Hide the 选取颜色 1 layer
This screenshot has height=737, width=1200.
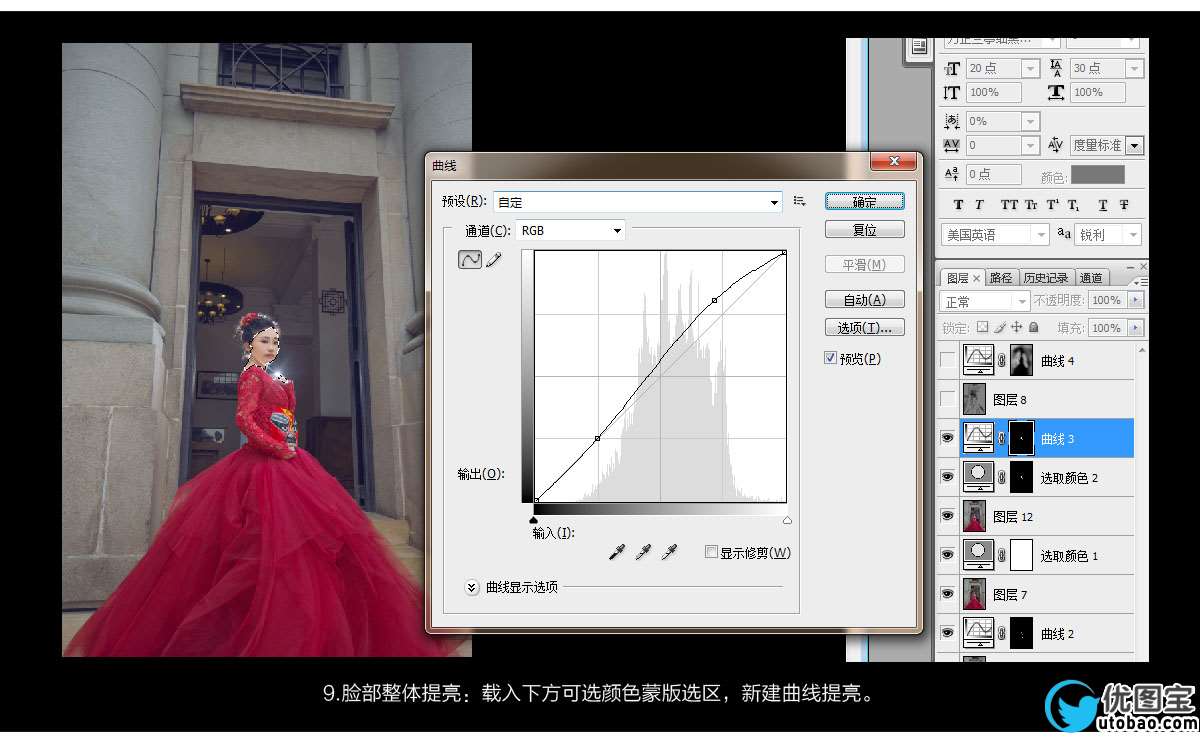(948, 555)
